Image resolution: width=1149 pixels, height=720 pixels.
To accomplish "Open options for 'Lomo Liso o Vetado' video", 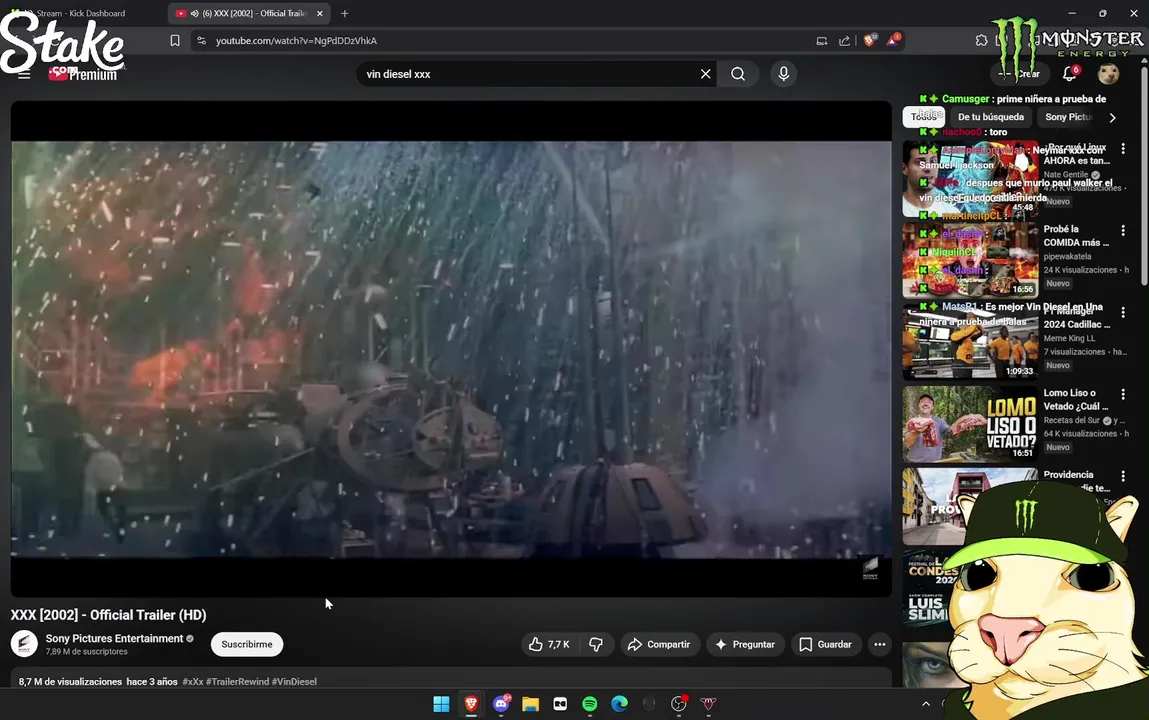I will tap(1123, 395).
